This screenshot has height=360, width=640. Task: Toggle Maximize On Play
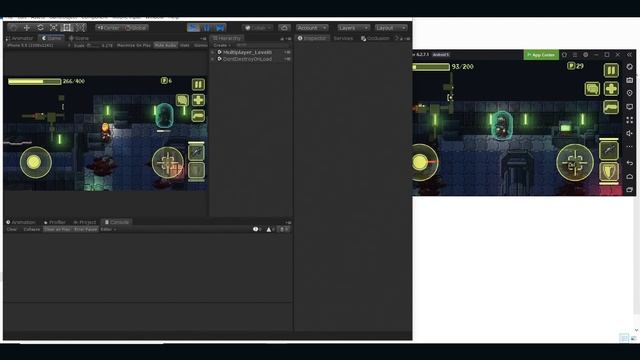[x=134, y=45]
